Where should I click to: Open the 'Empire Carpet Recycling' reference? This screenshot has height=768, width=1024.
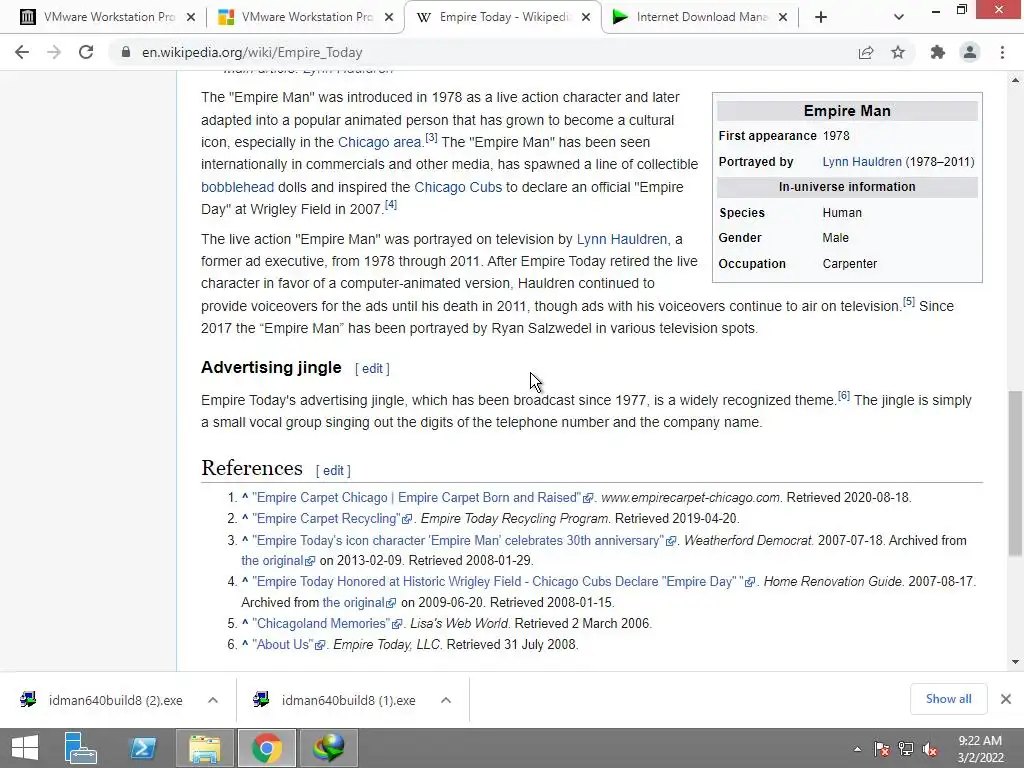[x=326, y=519]
